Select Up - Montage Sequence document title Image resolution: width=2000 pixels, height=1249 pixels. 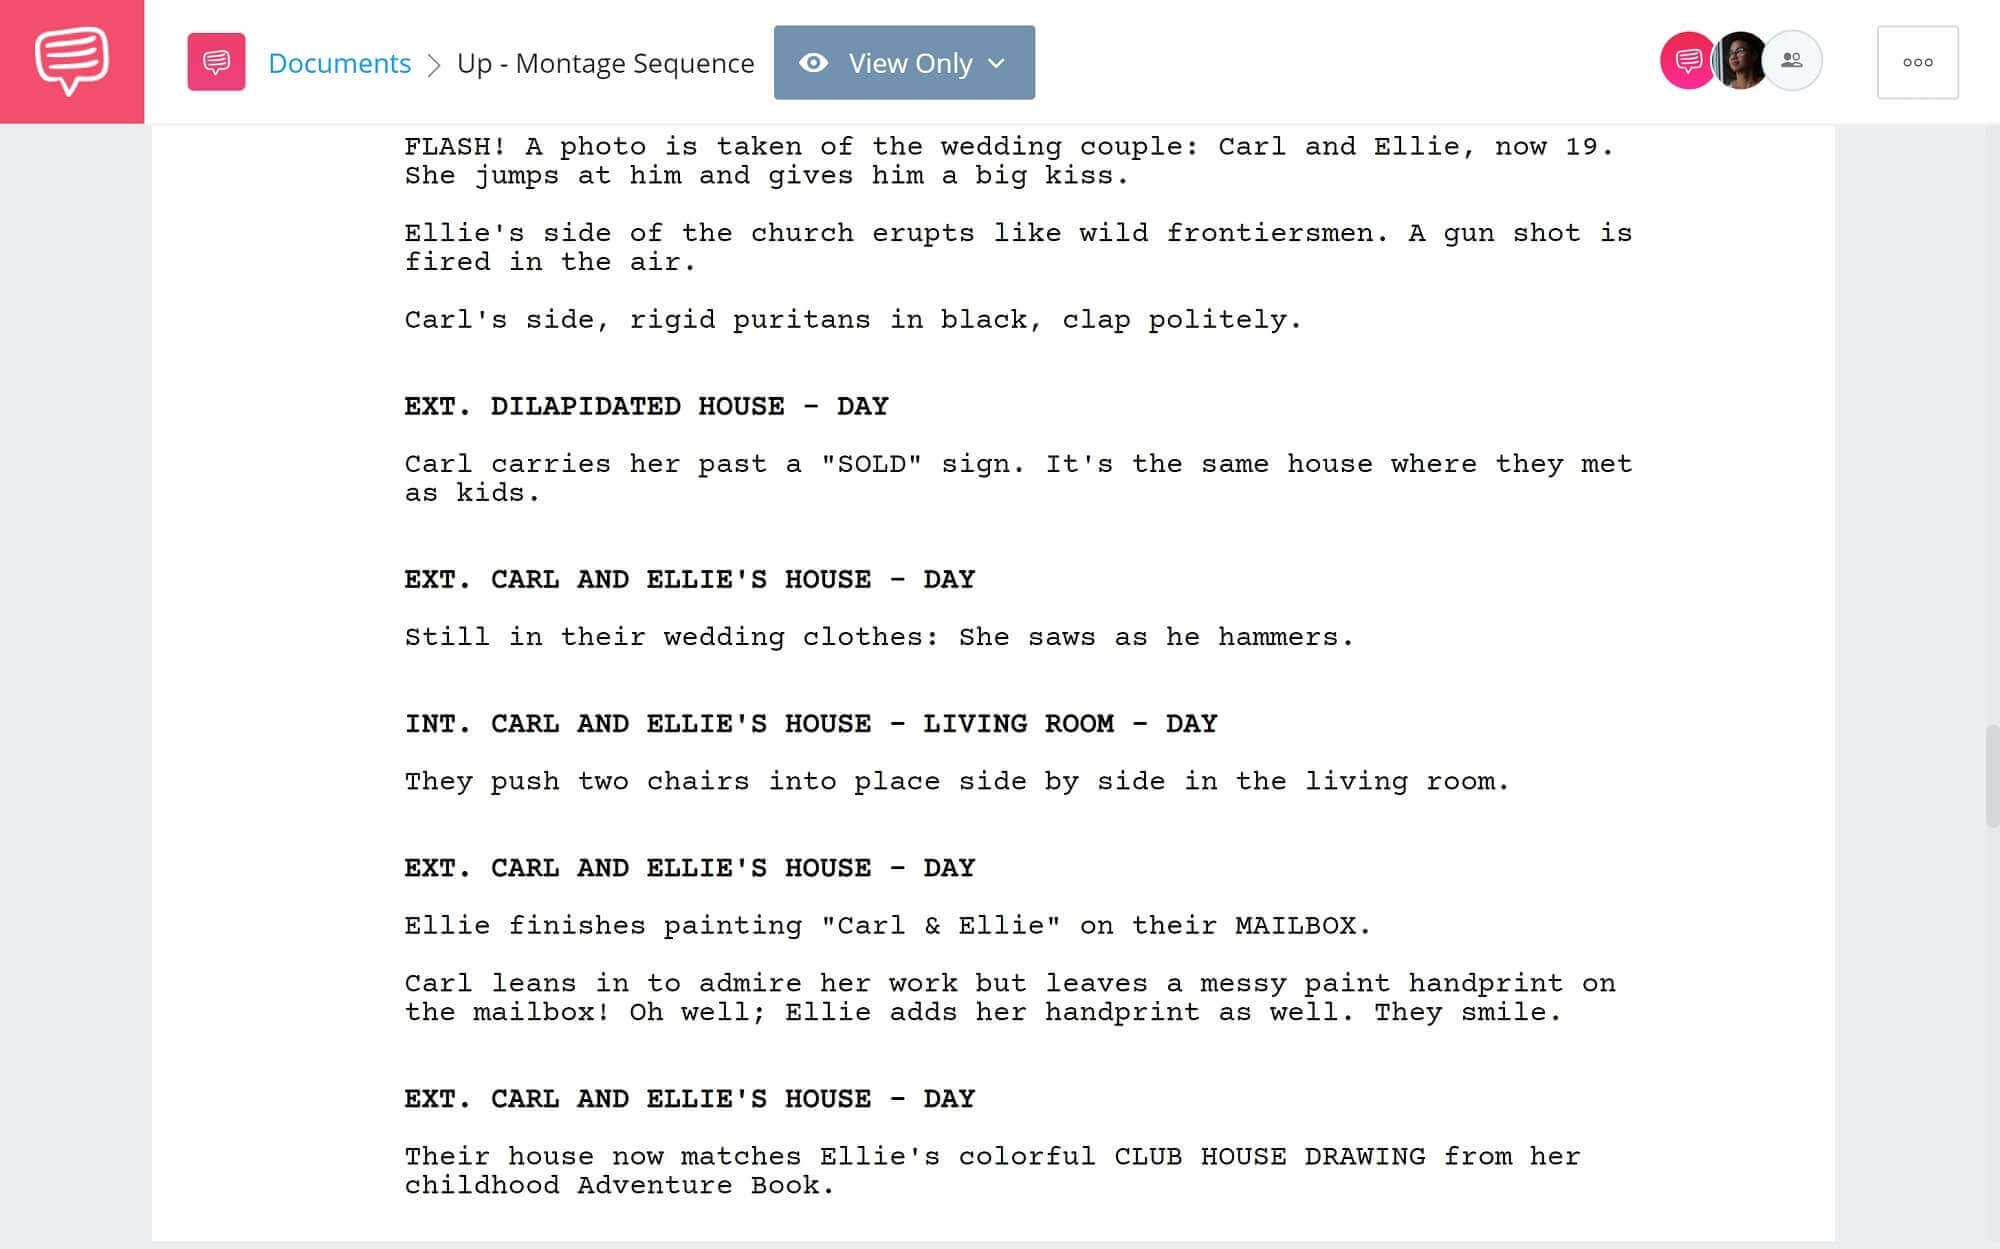tap(606, 62)
